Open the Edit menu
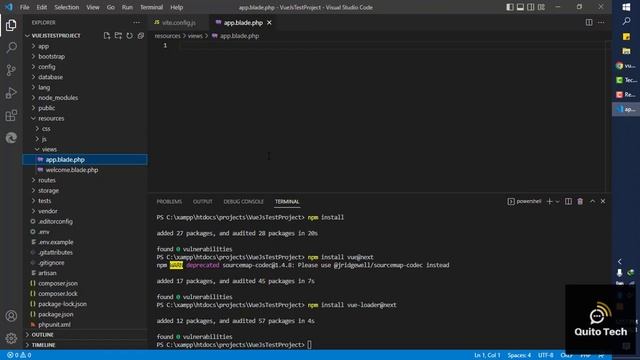This screenshot has height=360, width=640. coord(42,7)
